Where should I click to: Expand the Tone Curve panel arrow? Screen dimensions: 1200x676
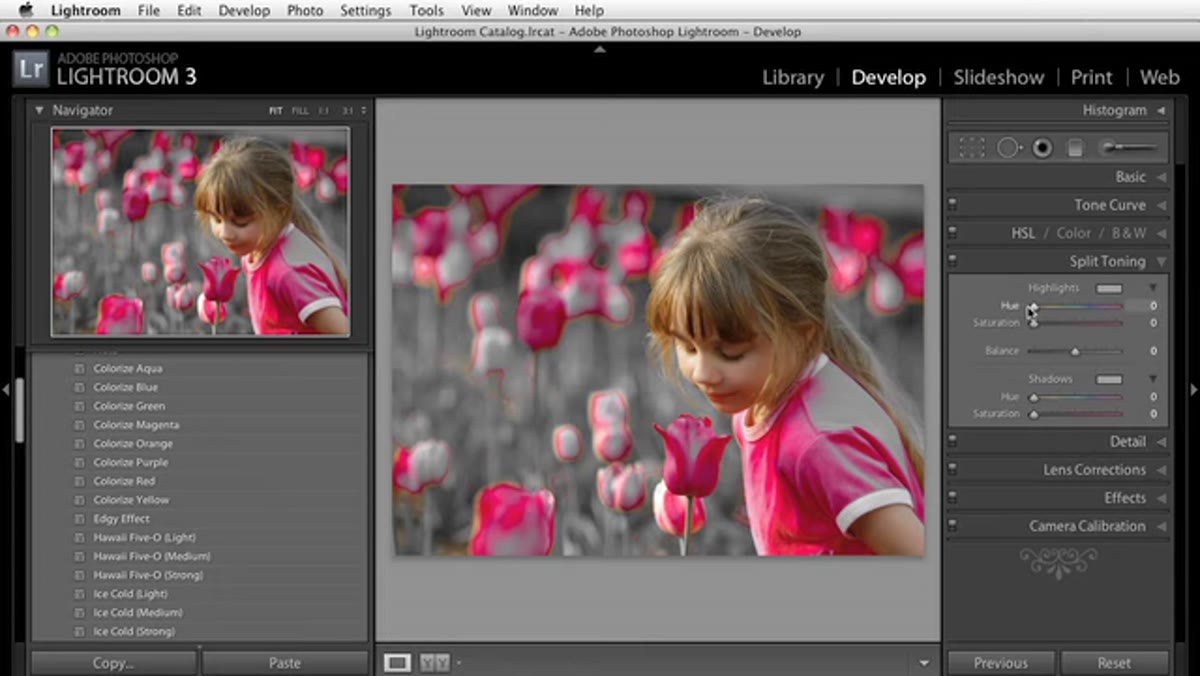tap(1161, 205)
